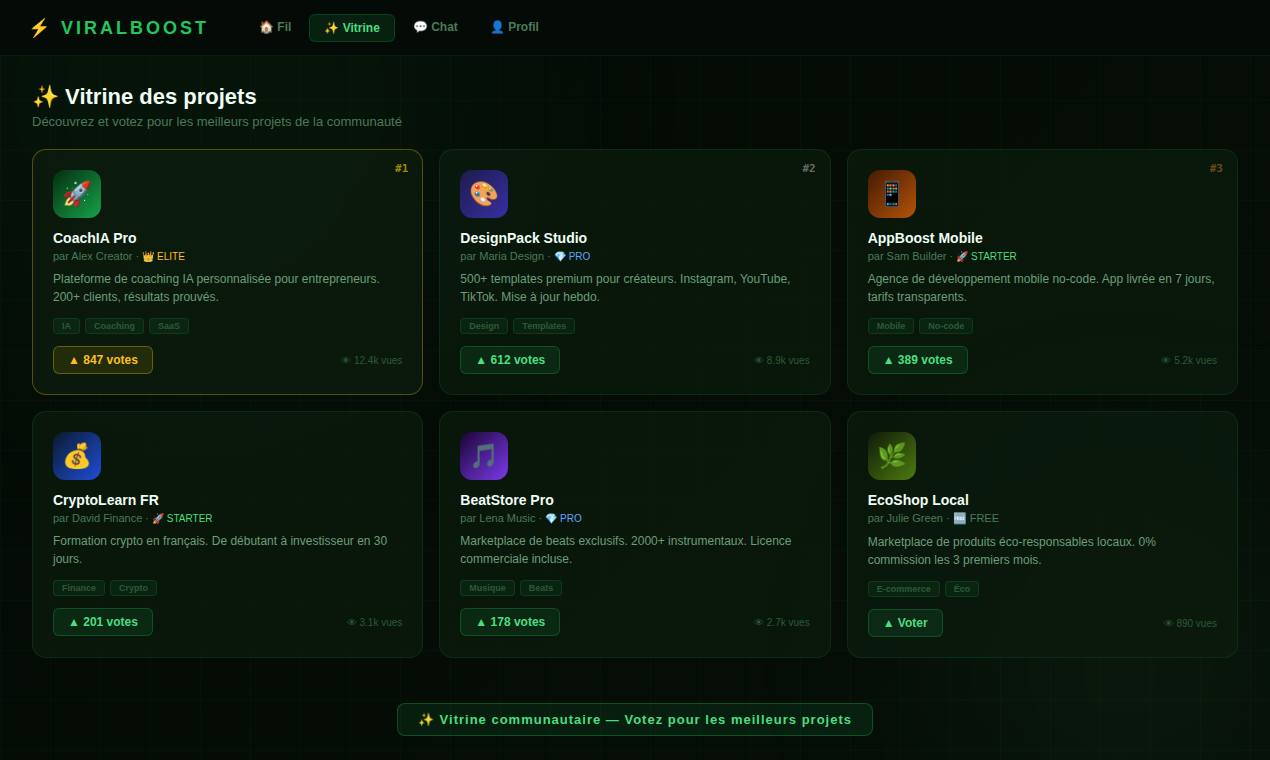Click the VIRALBOOST lightning bolt logo
1270x760 pixels.
pyautogui.click(x=39, y=27)
